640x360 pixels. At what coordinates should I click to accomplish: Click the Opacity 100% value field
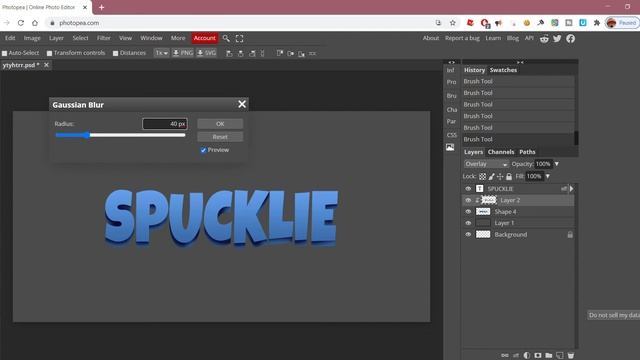point(543,164)
